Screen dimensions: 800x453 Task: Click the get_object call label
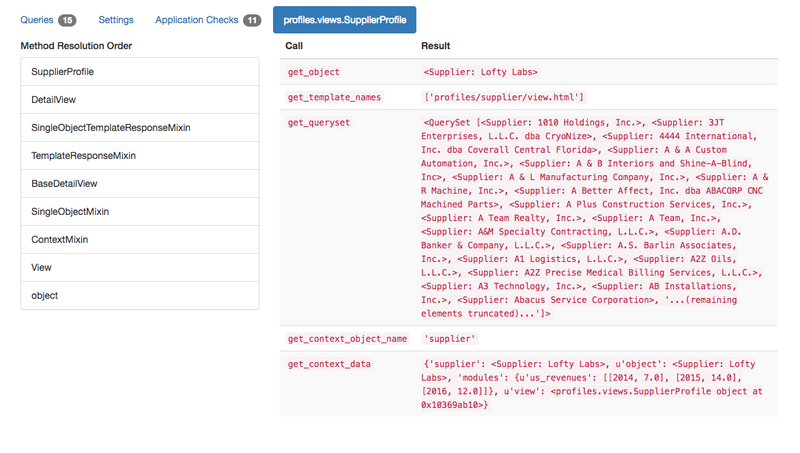click(313, 72)
